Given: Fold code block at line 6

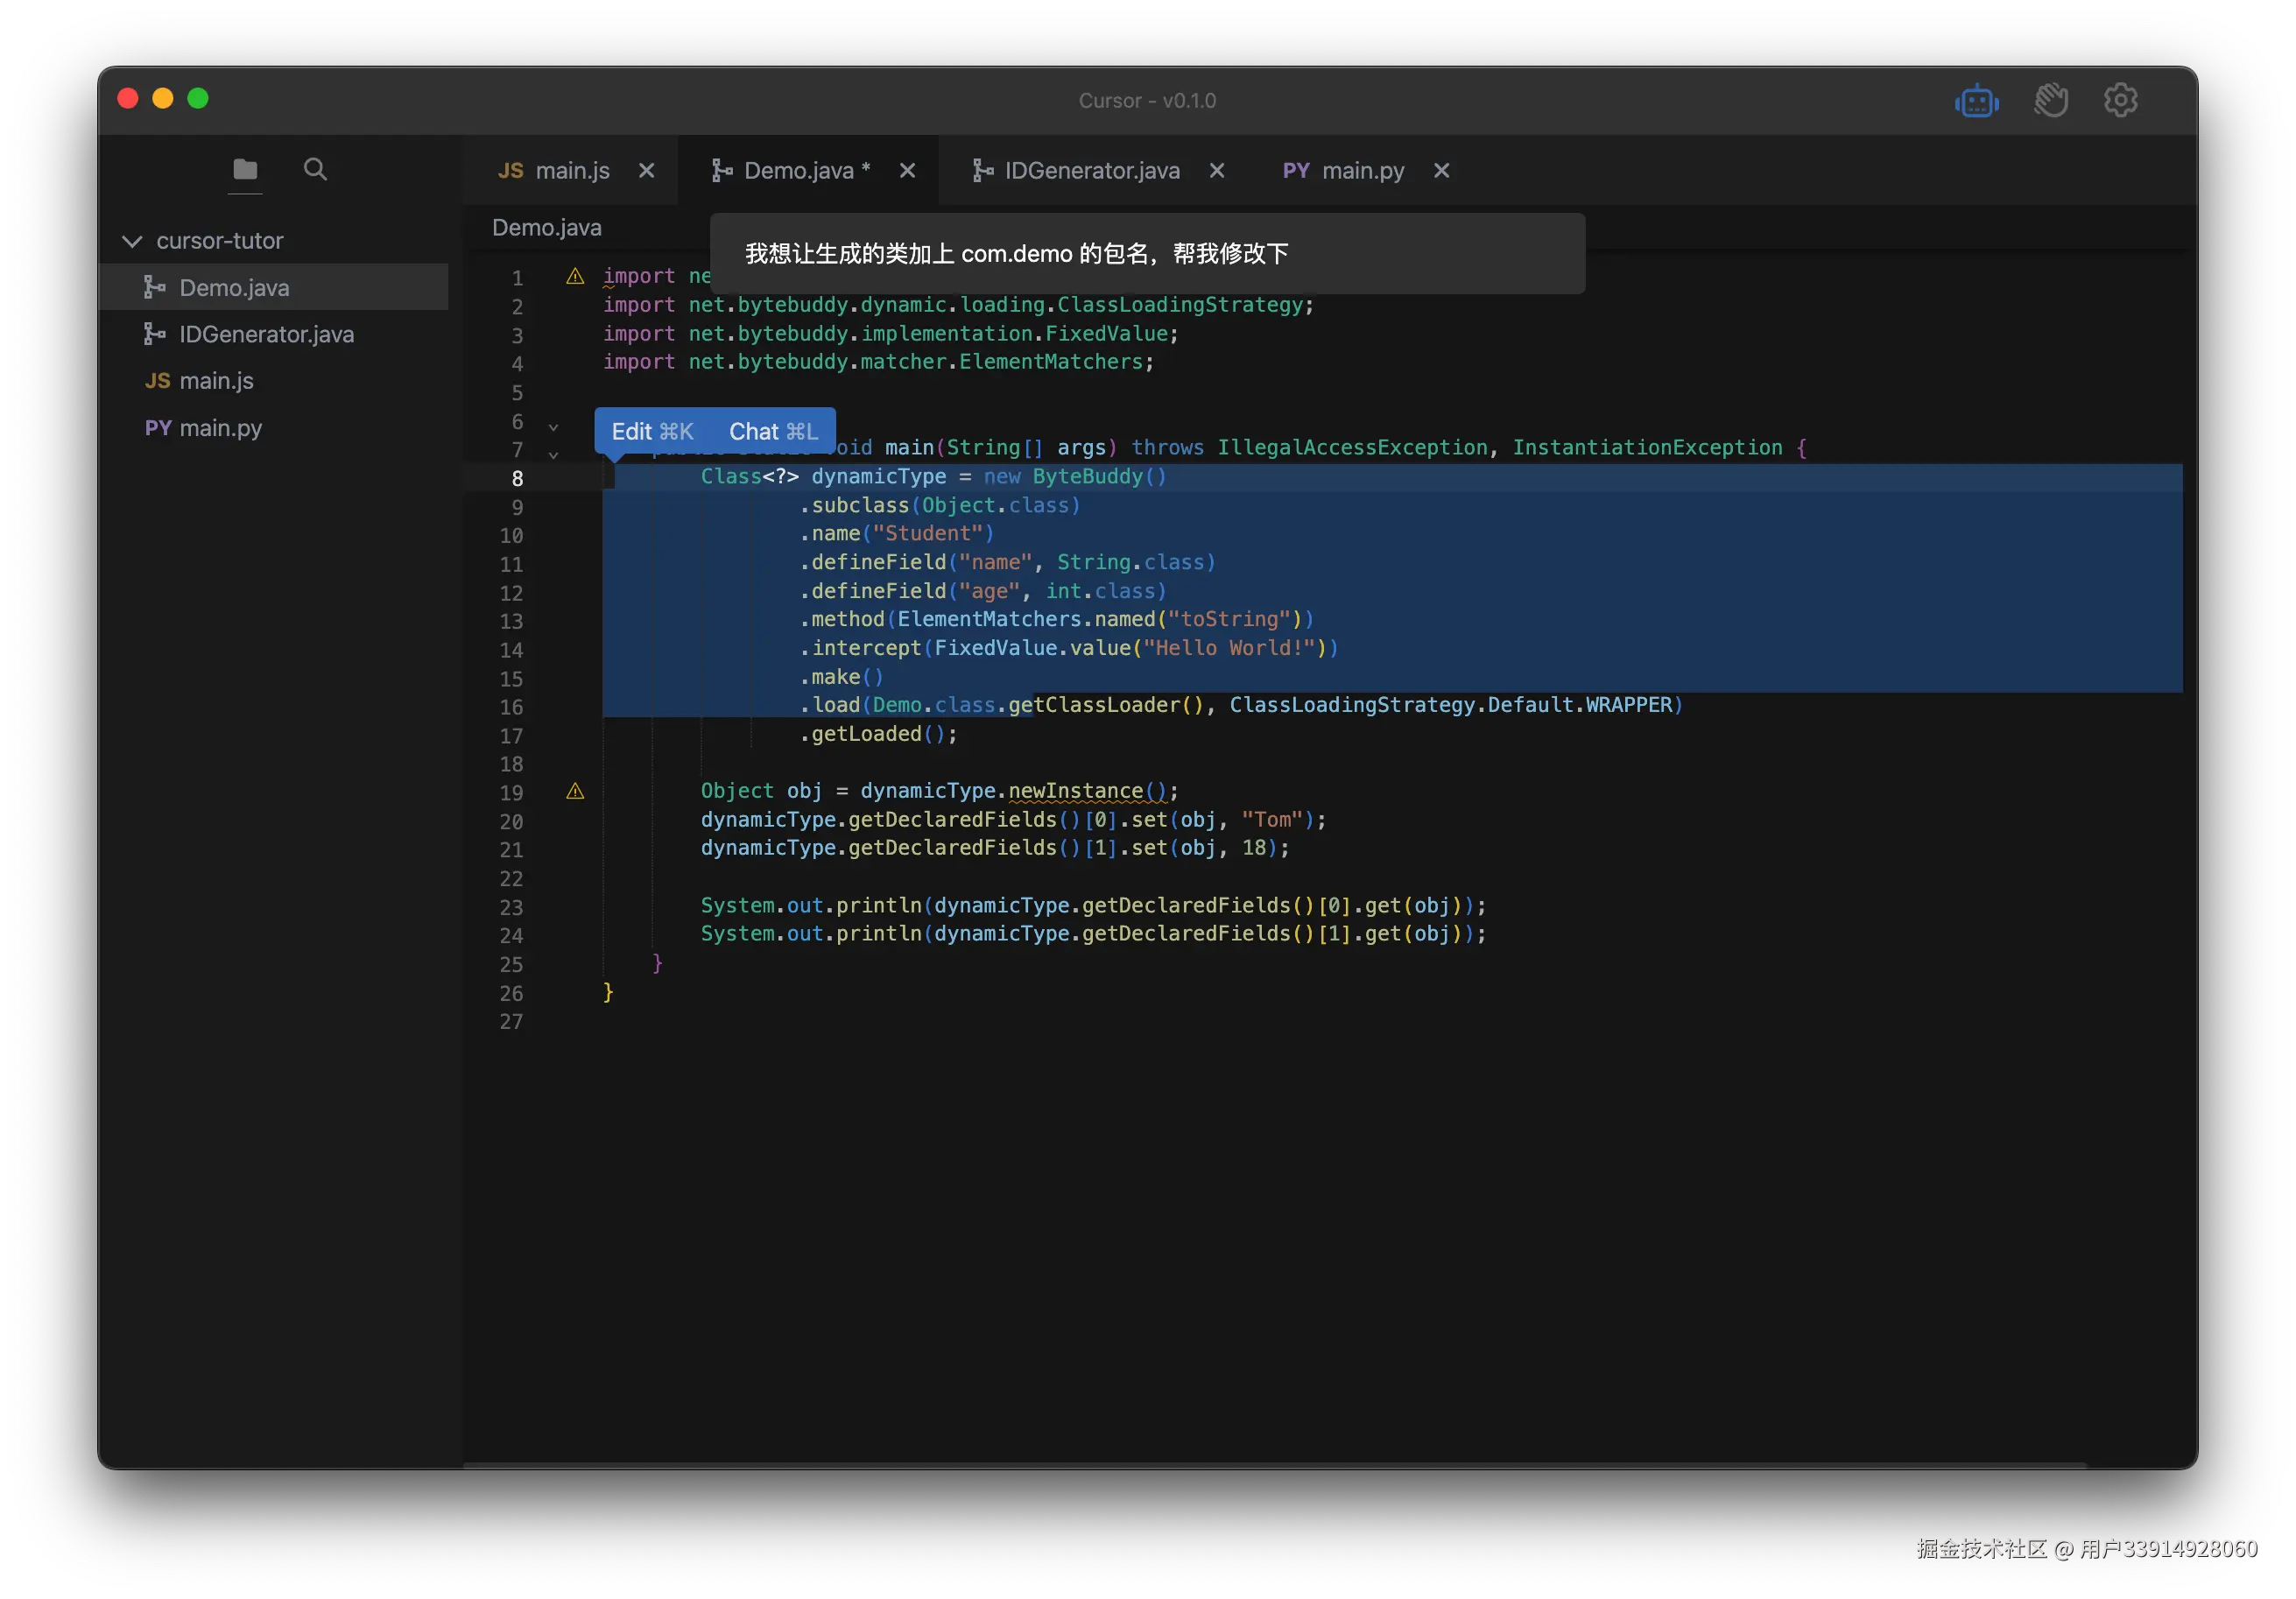Looking at the screenshot, I should click(x=553, y=427).
